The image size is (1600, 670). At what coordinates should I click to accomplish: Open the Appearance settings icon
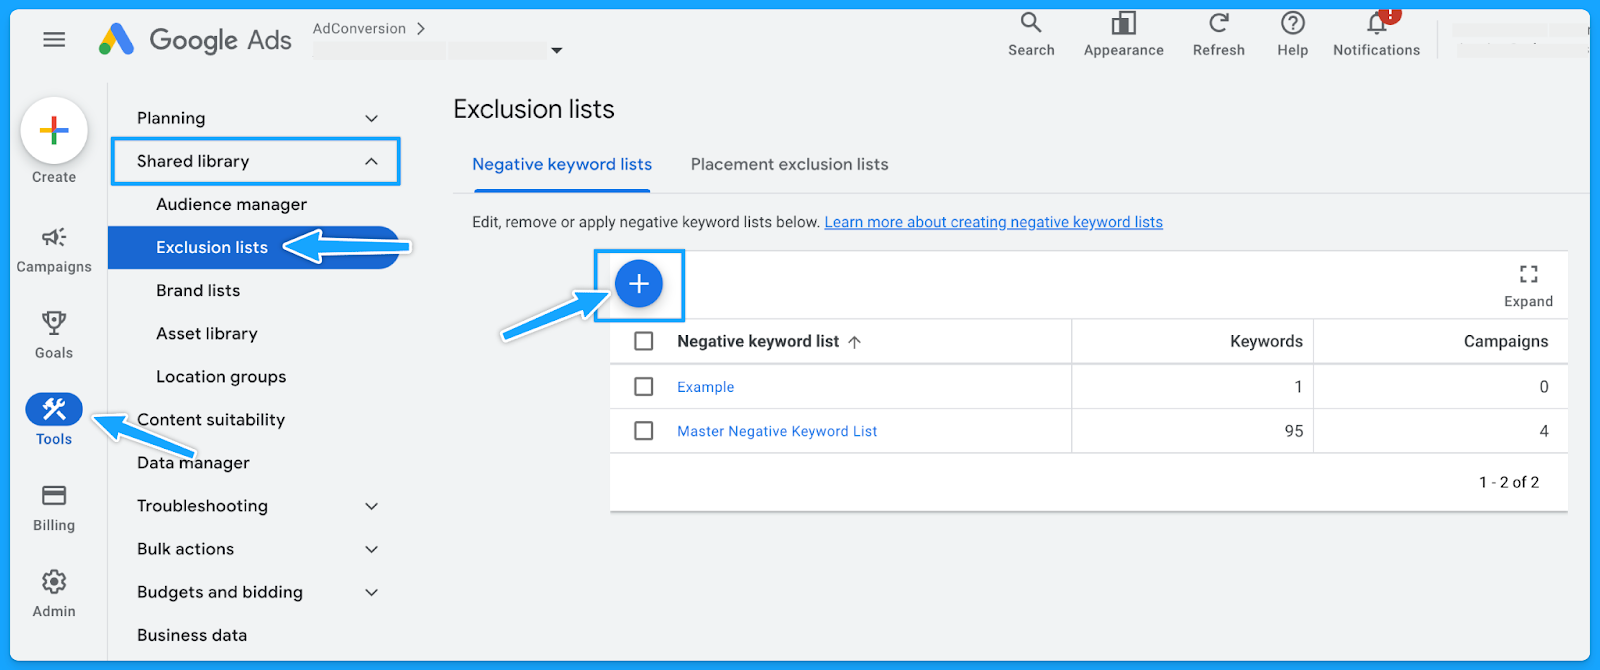pyautogui.click(x=1123, y=23)
